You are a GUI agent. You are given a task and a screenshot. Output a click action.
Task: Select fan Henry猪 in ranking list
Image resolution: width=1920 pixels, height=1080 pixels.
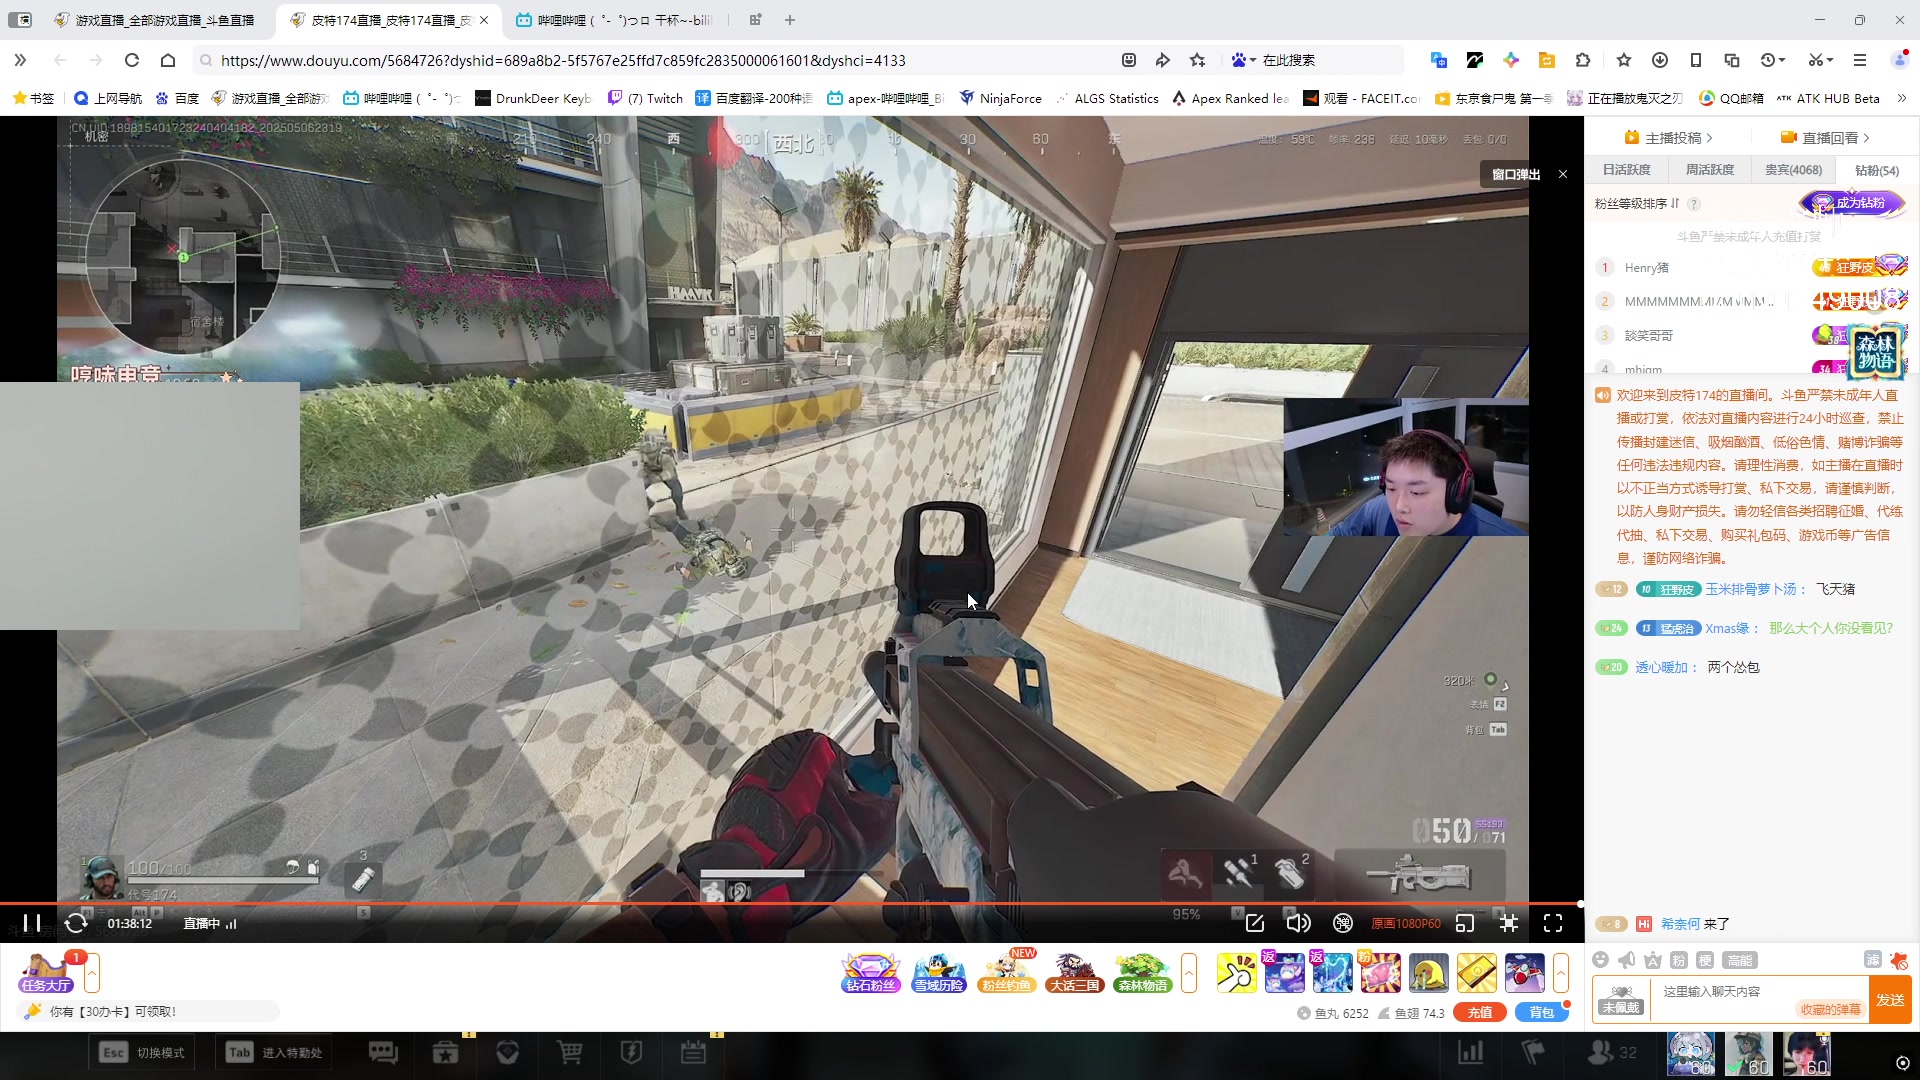point(1647,268)
